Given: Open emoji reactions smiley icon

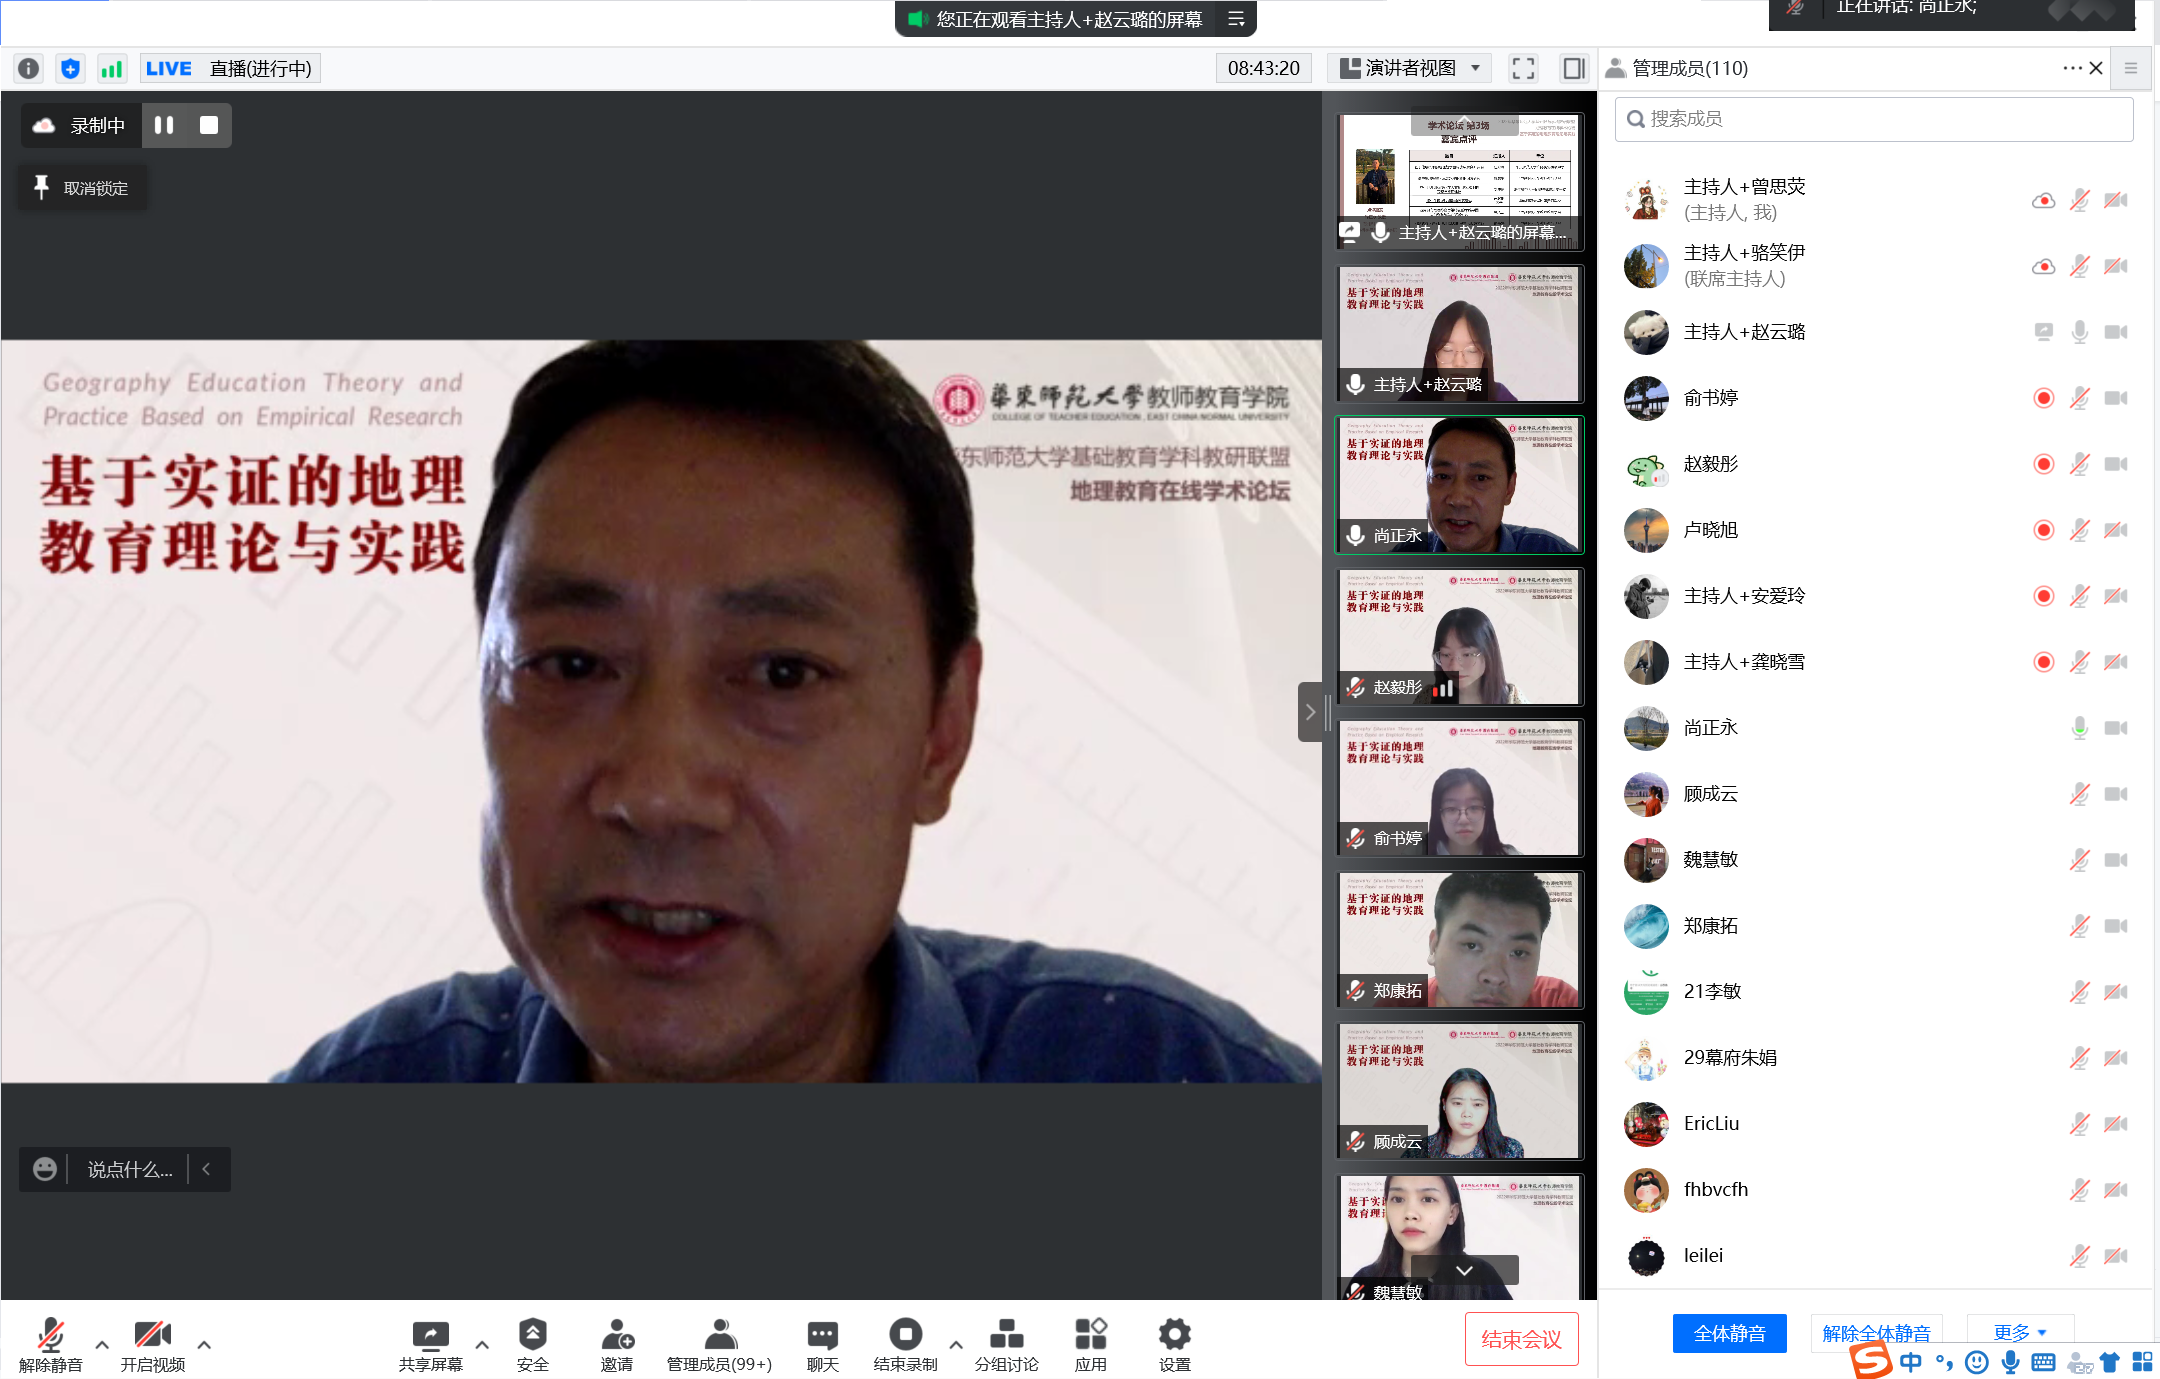Looking at the screenshot, I should click(45, 1169).
